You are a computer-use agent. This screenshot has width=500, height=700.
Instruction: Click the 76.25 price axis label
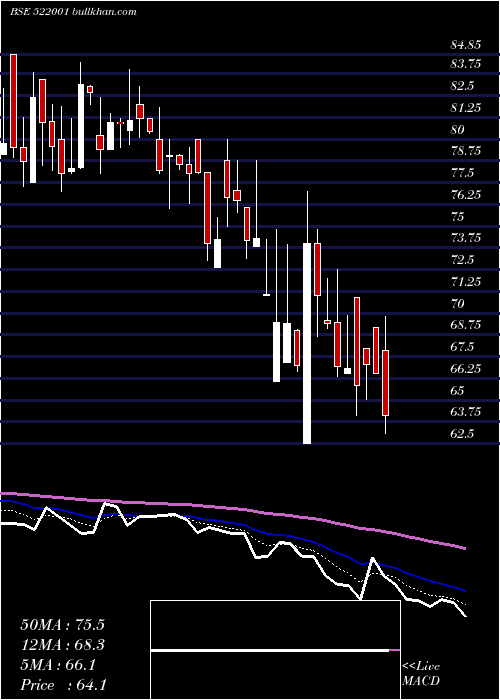(466, 195)
